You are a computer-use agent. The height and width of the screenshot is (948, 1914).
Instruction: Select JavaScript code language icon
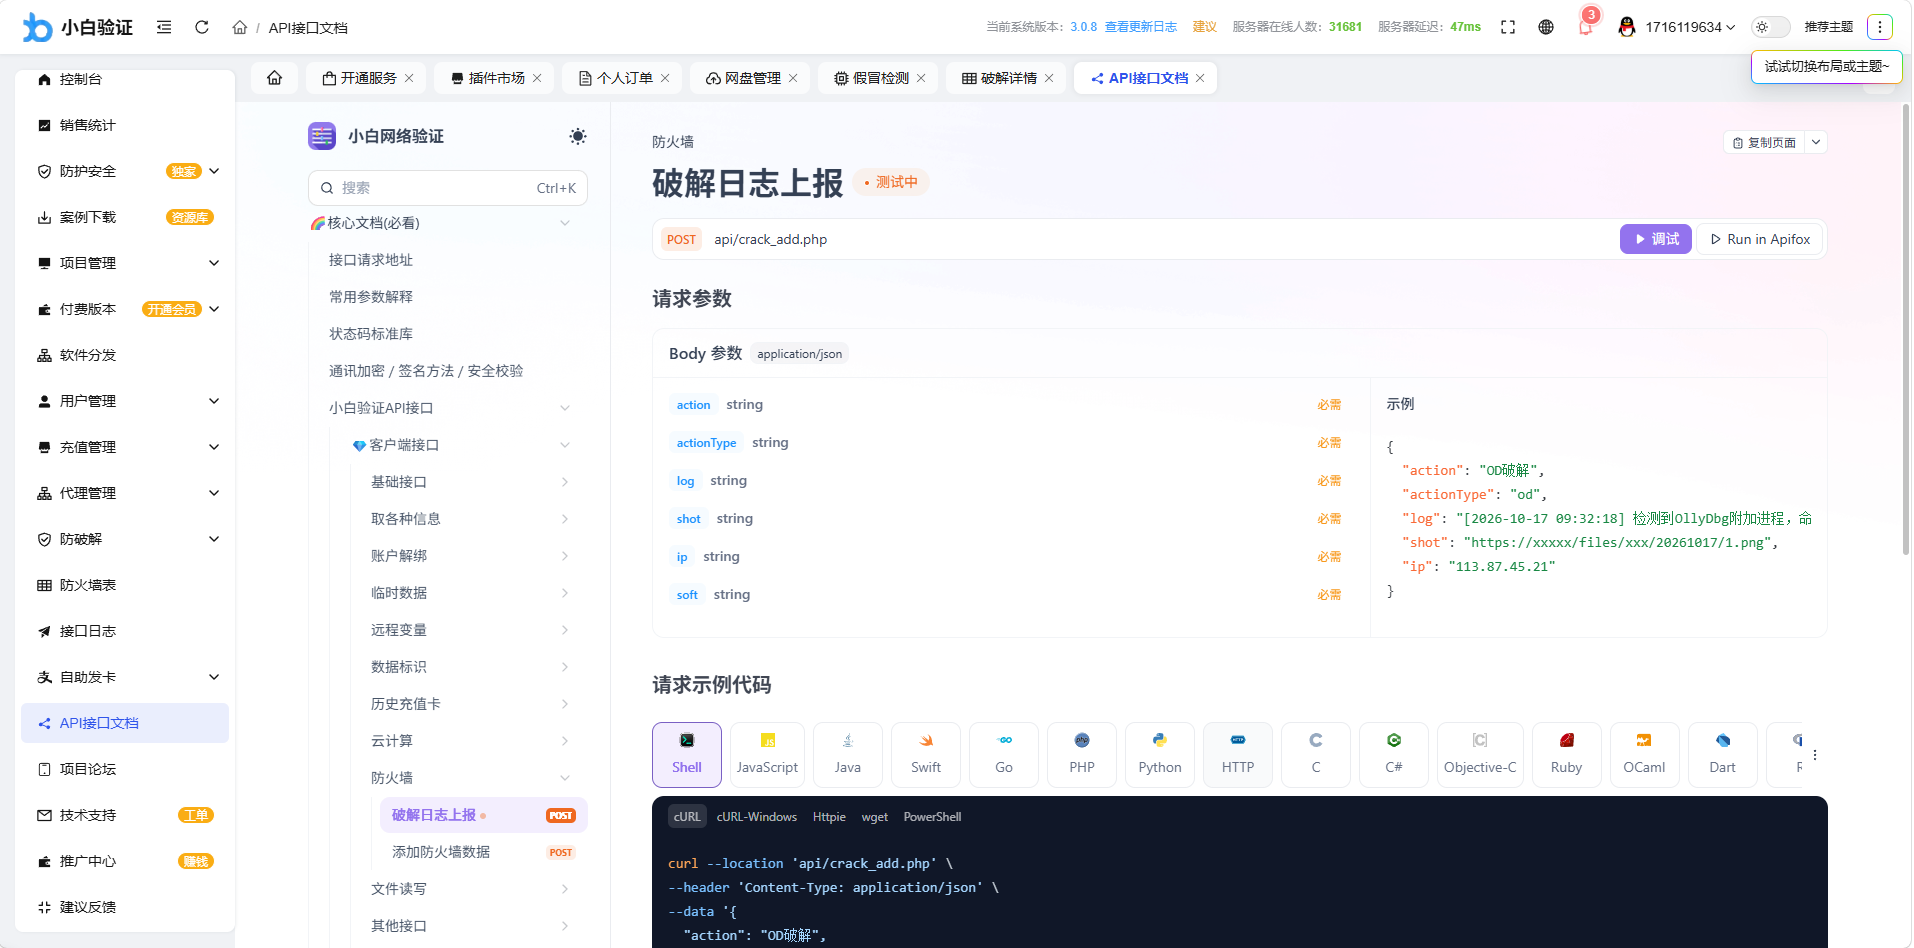[768, 754]
